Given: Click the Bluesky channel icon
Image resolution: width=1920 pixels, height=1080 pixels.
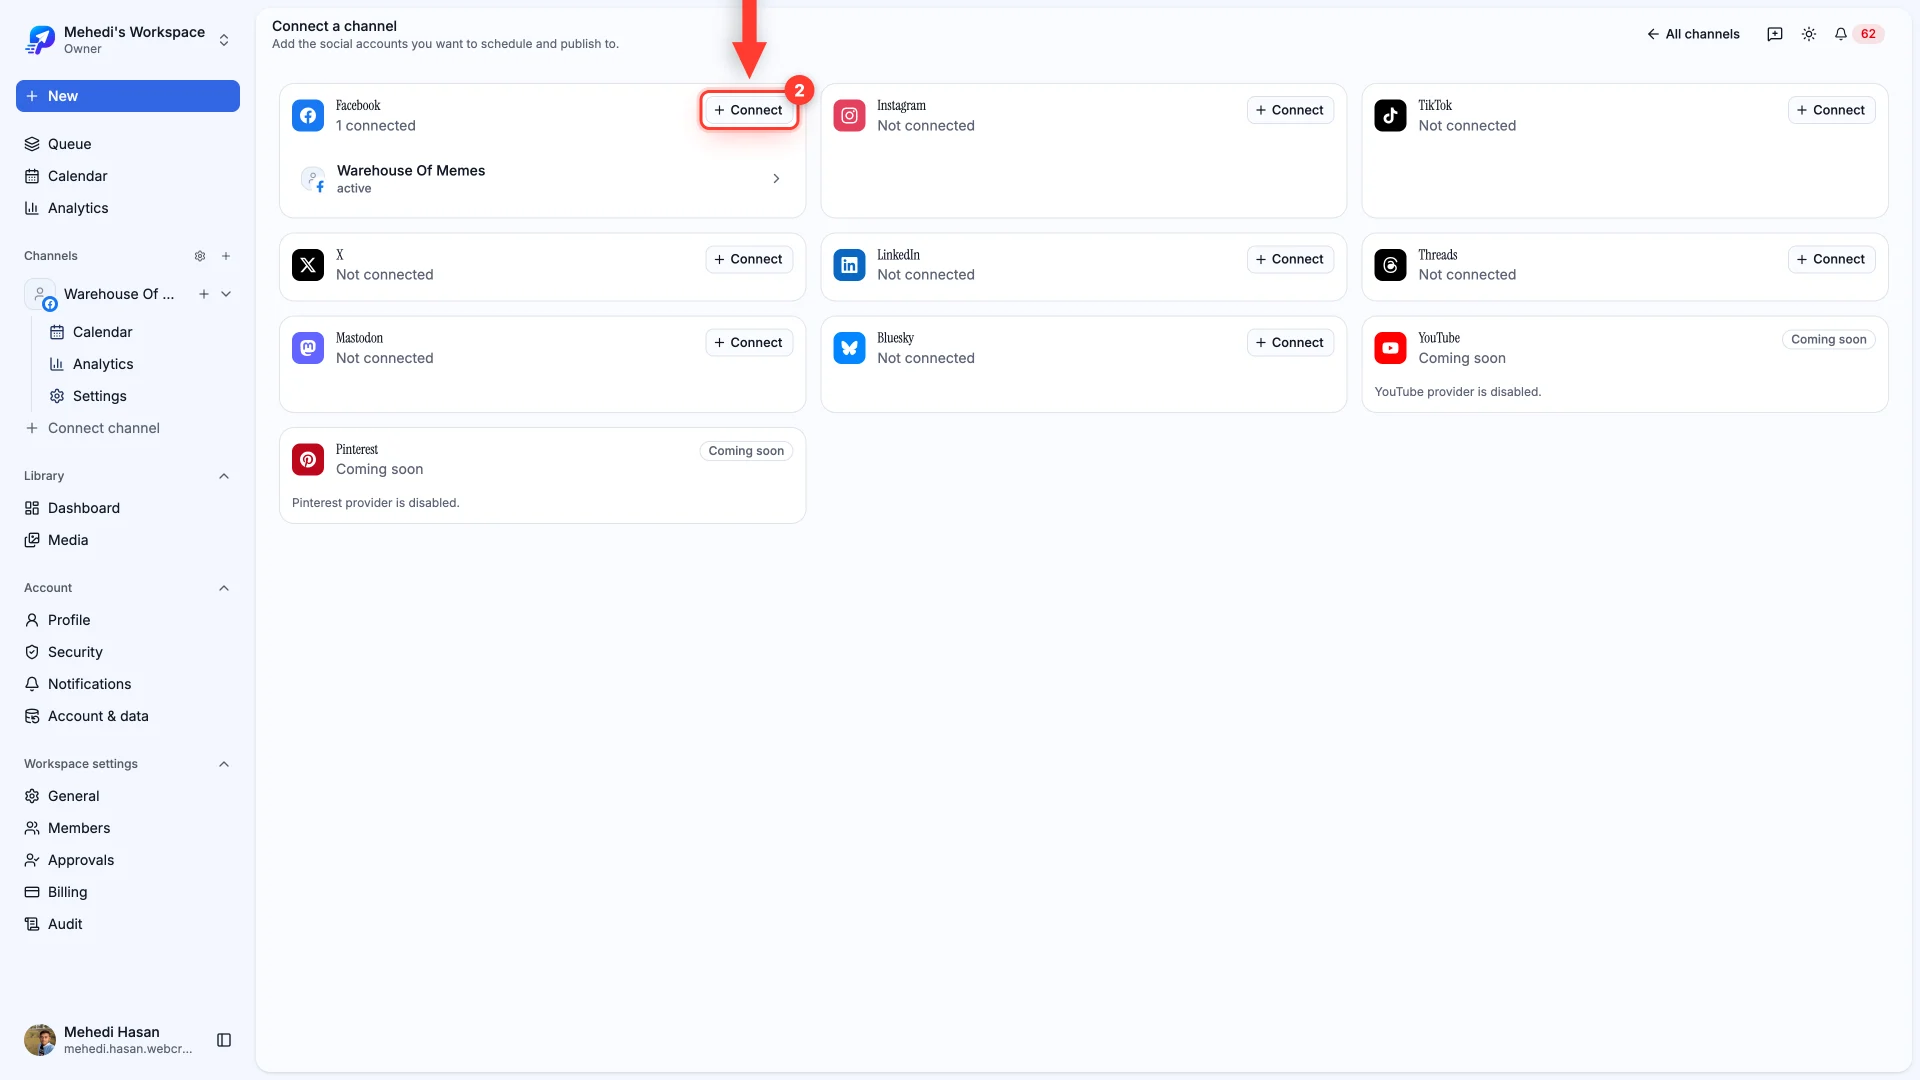Looking at the screenshot, I should pos(849,348).
